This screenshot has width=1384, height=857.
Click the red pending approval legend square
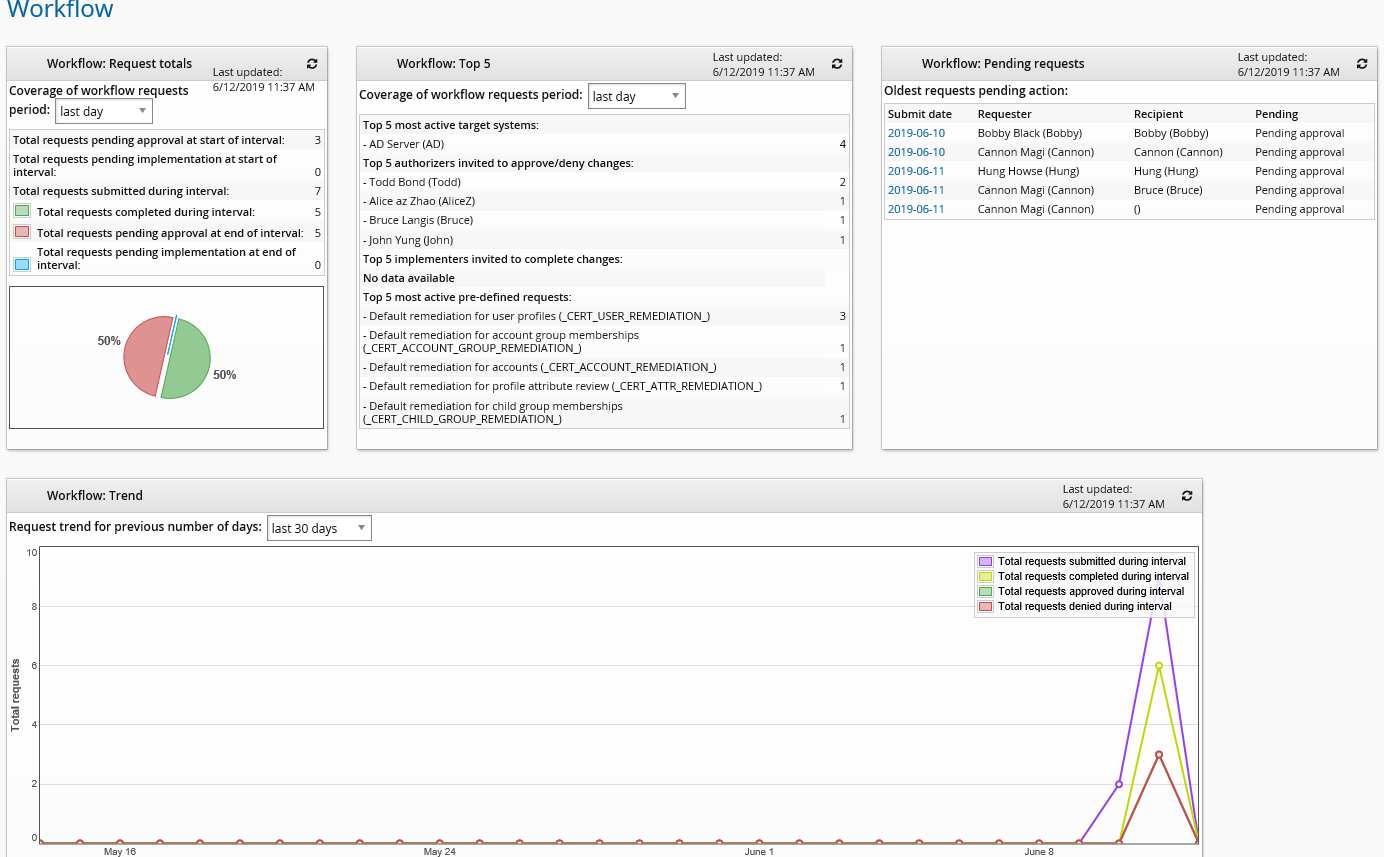click(23, 231)
